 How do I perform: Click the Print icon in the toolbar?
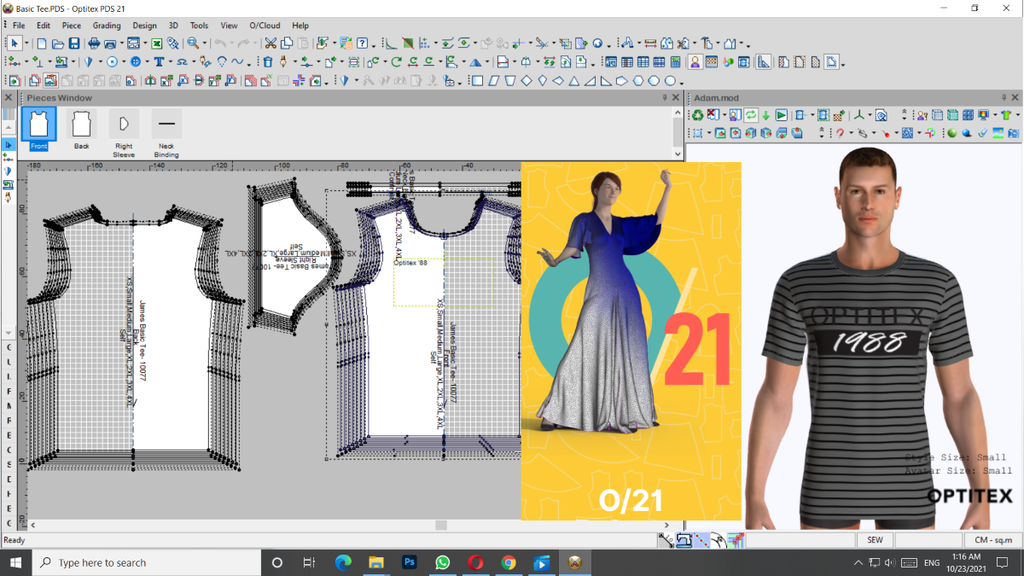click(94, 44)
